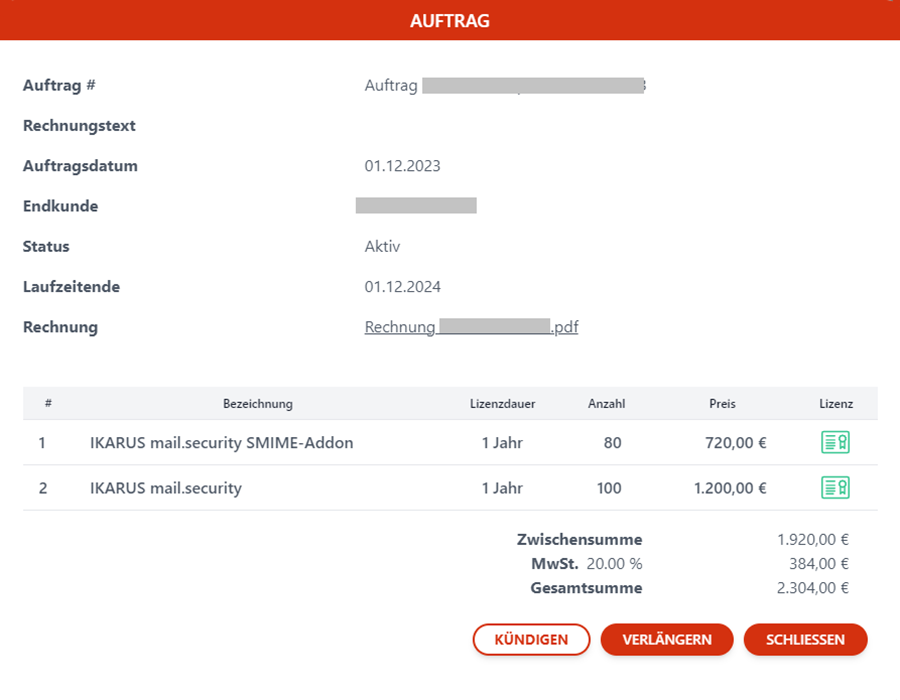The width and height of the screenshot is (900, 700).
Task: Click the 1.200,00 € price cell
Action: tap(730, 488)
